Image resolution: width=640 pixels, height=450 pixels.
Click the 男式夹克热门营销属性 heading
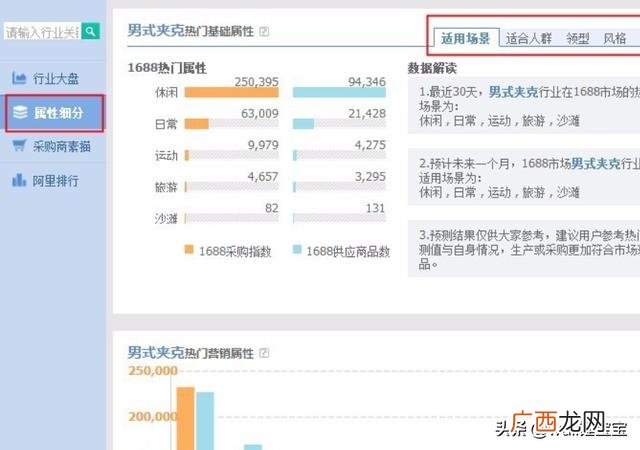pos(191,352)
